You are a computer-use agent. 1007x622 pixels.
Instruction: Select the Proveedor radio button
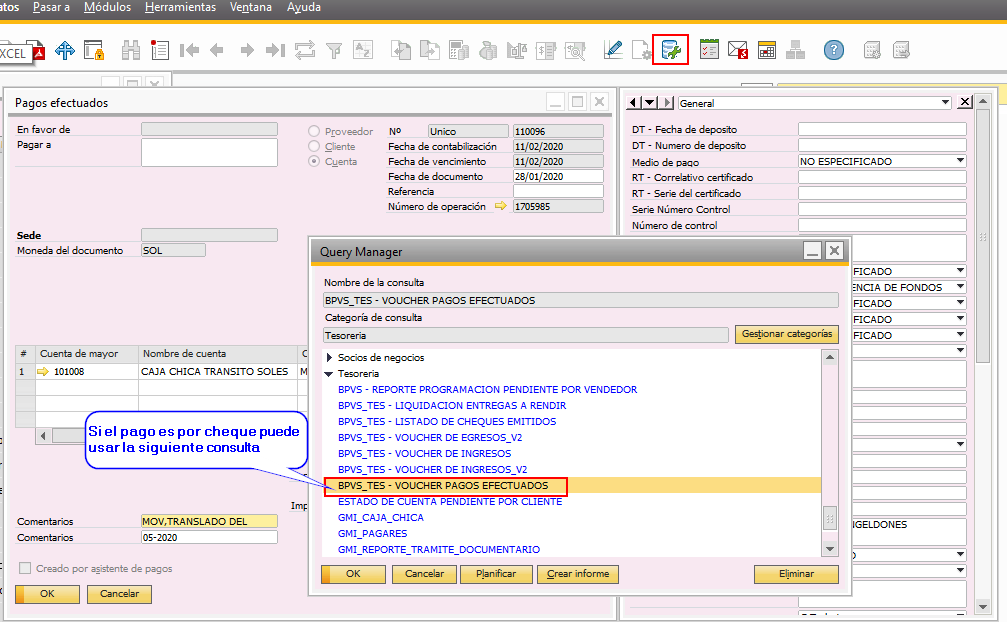point(314,131)
